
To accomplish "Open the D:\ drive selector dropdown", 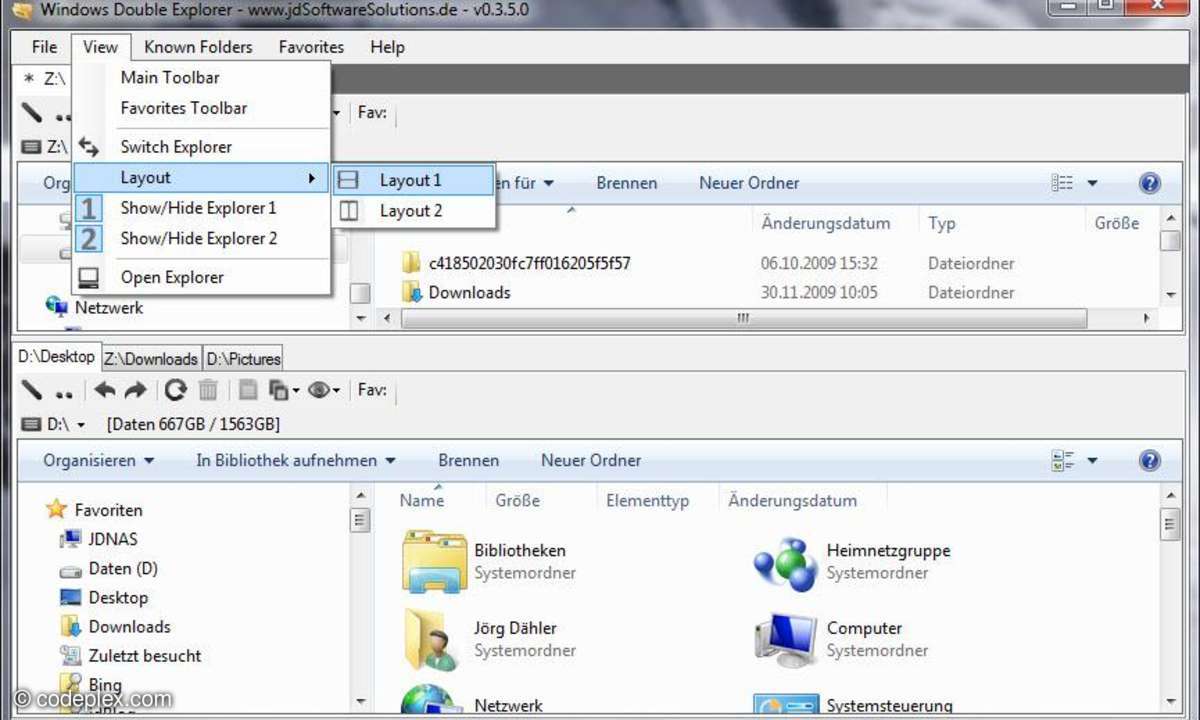I will (81, 426).
